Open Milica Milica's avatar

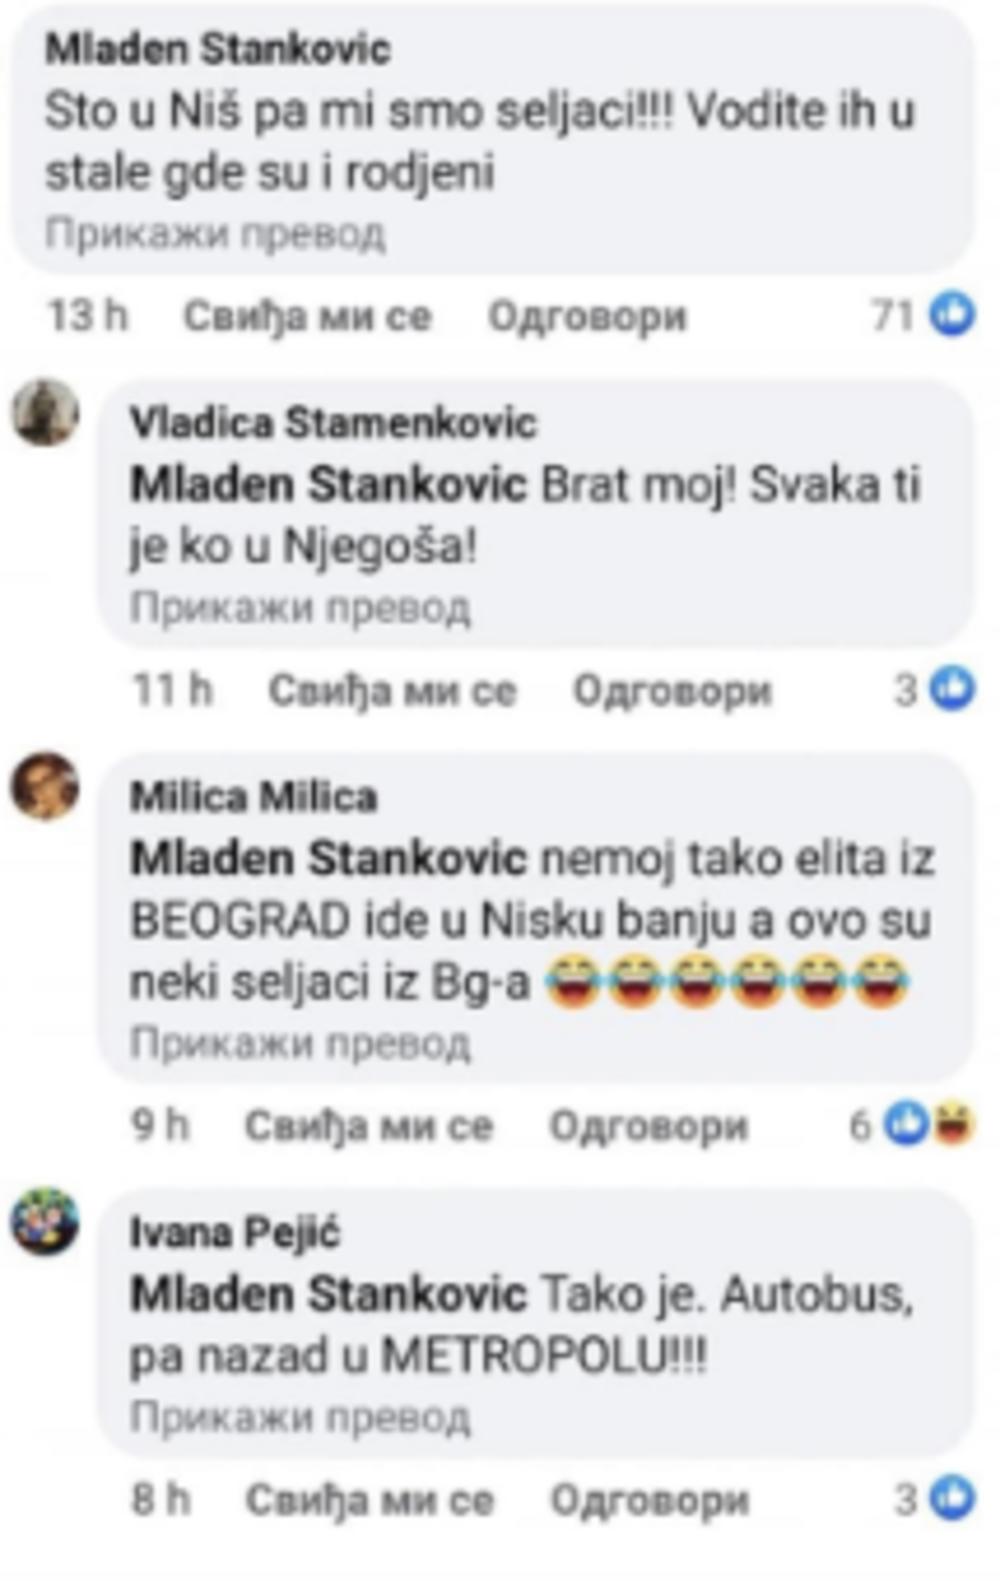click(x=45, y=786)
